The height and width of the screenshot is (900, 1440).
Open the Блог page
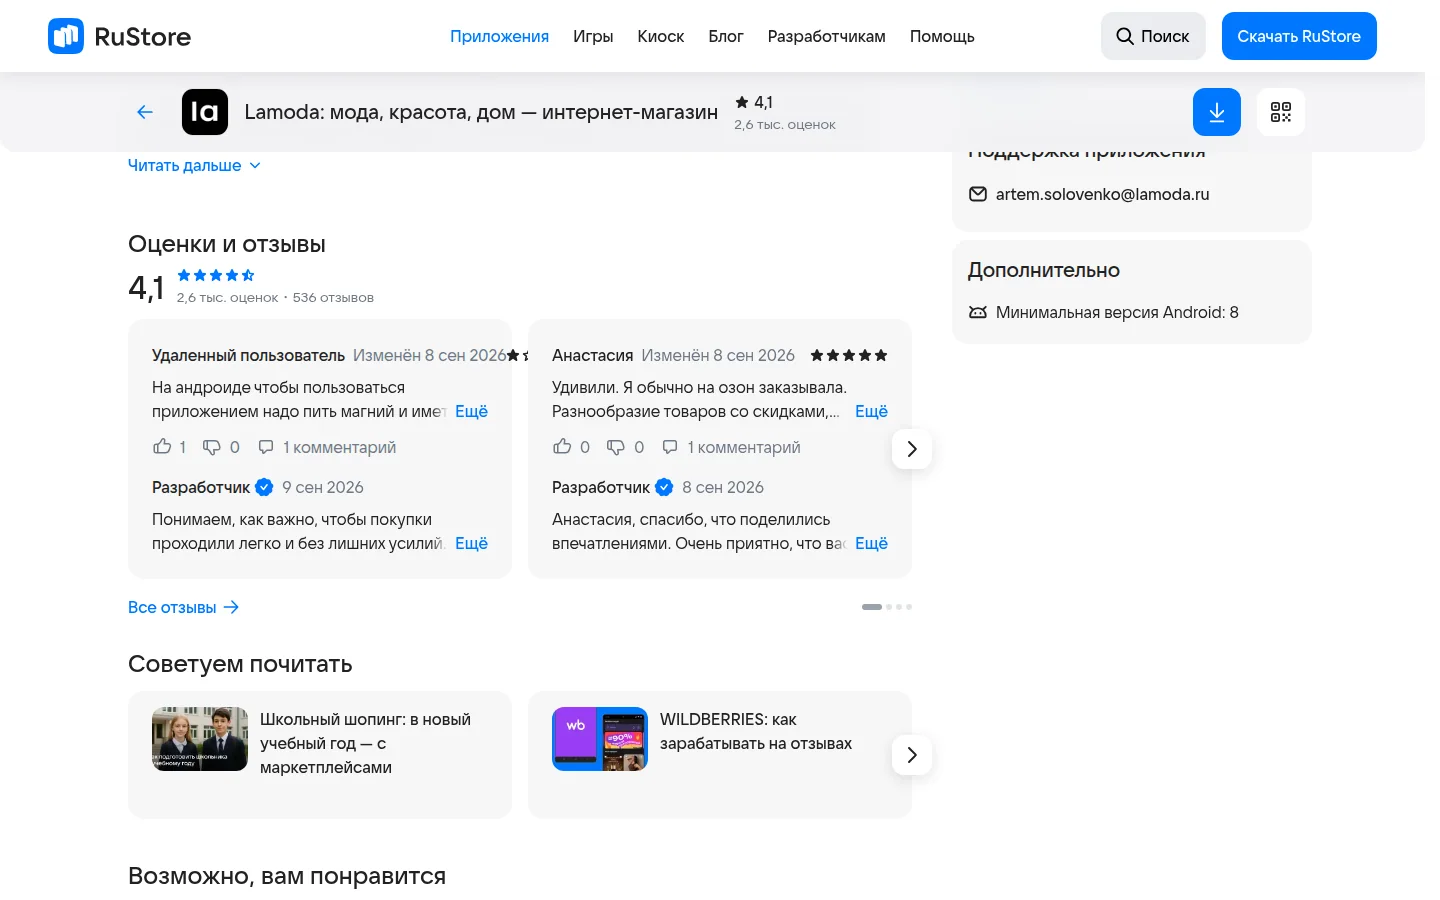pyautogui.click(x=726, y=36)
